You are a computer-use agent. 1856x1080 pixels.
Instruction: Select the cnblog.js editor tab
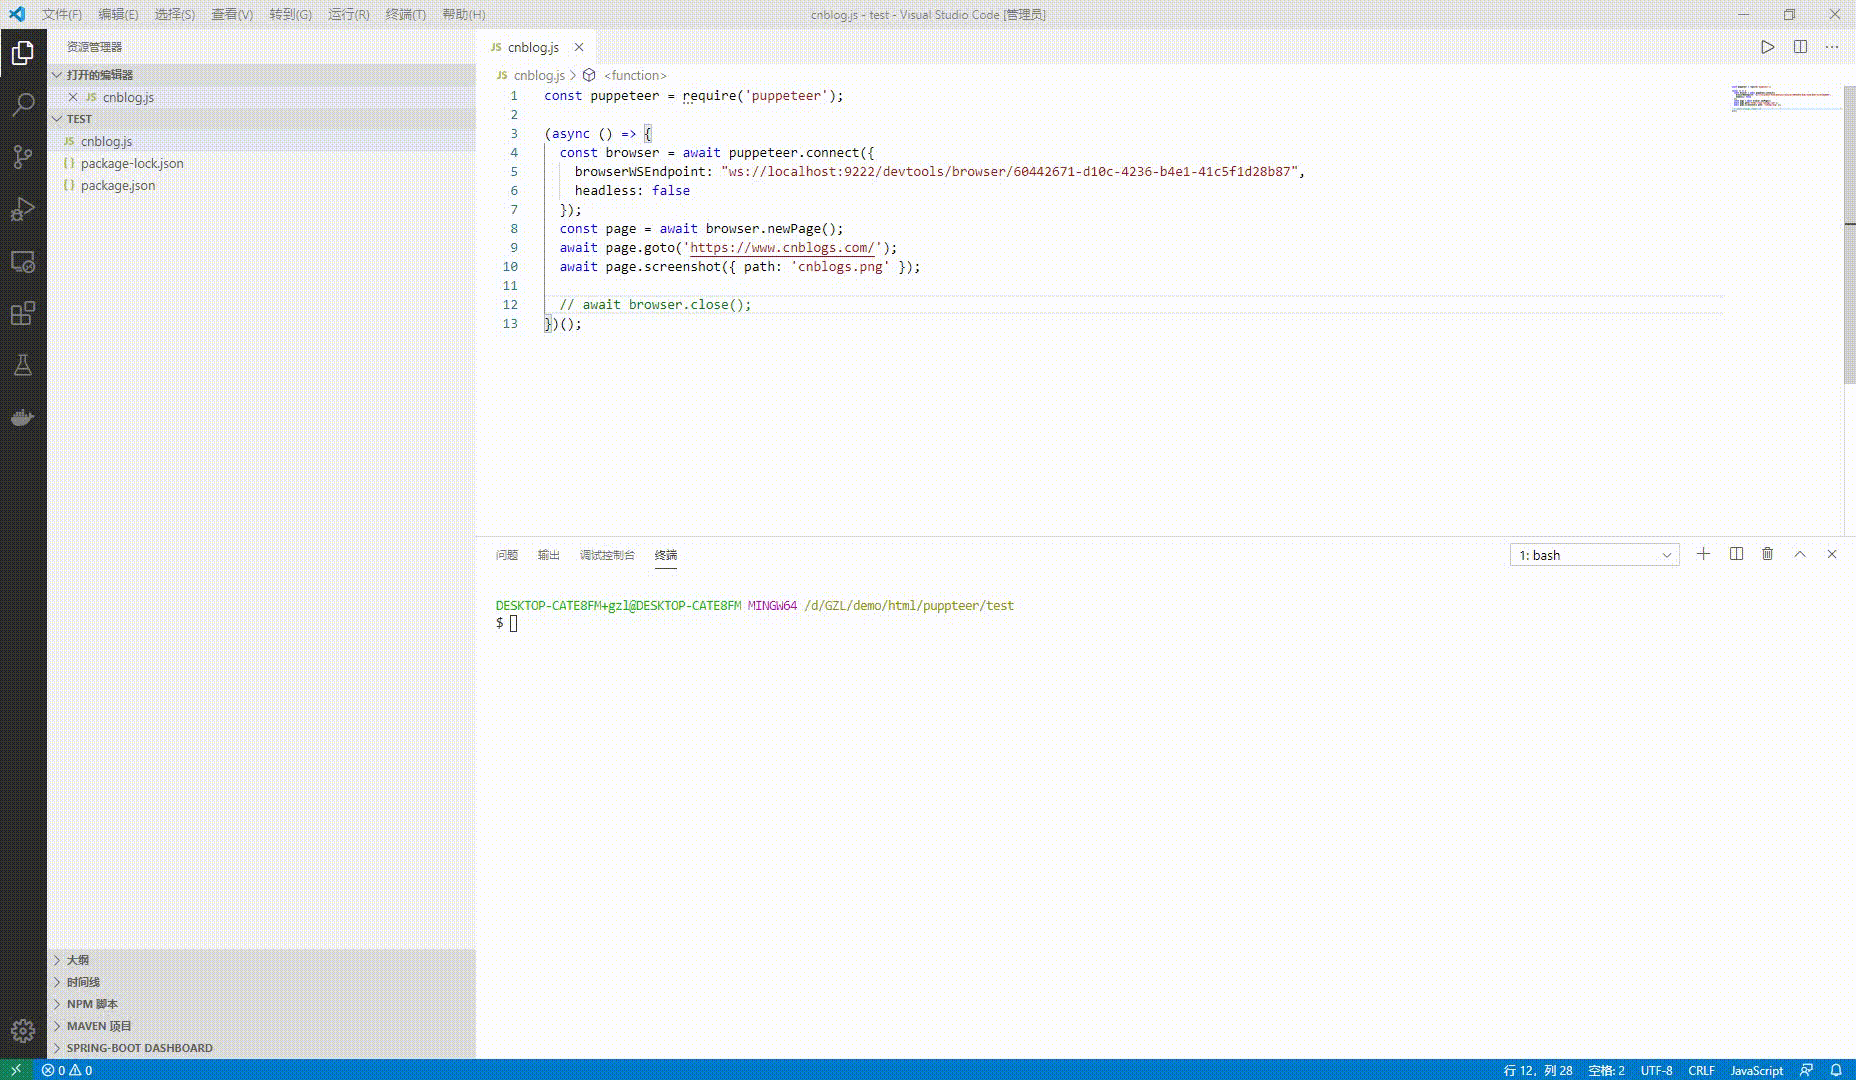coord(533,47)
